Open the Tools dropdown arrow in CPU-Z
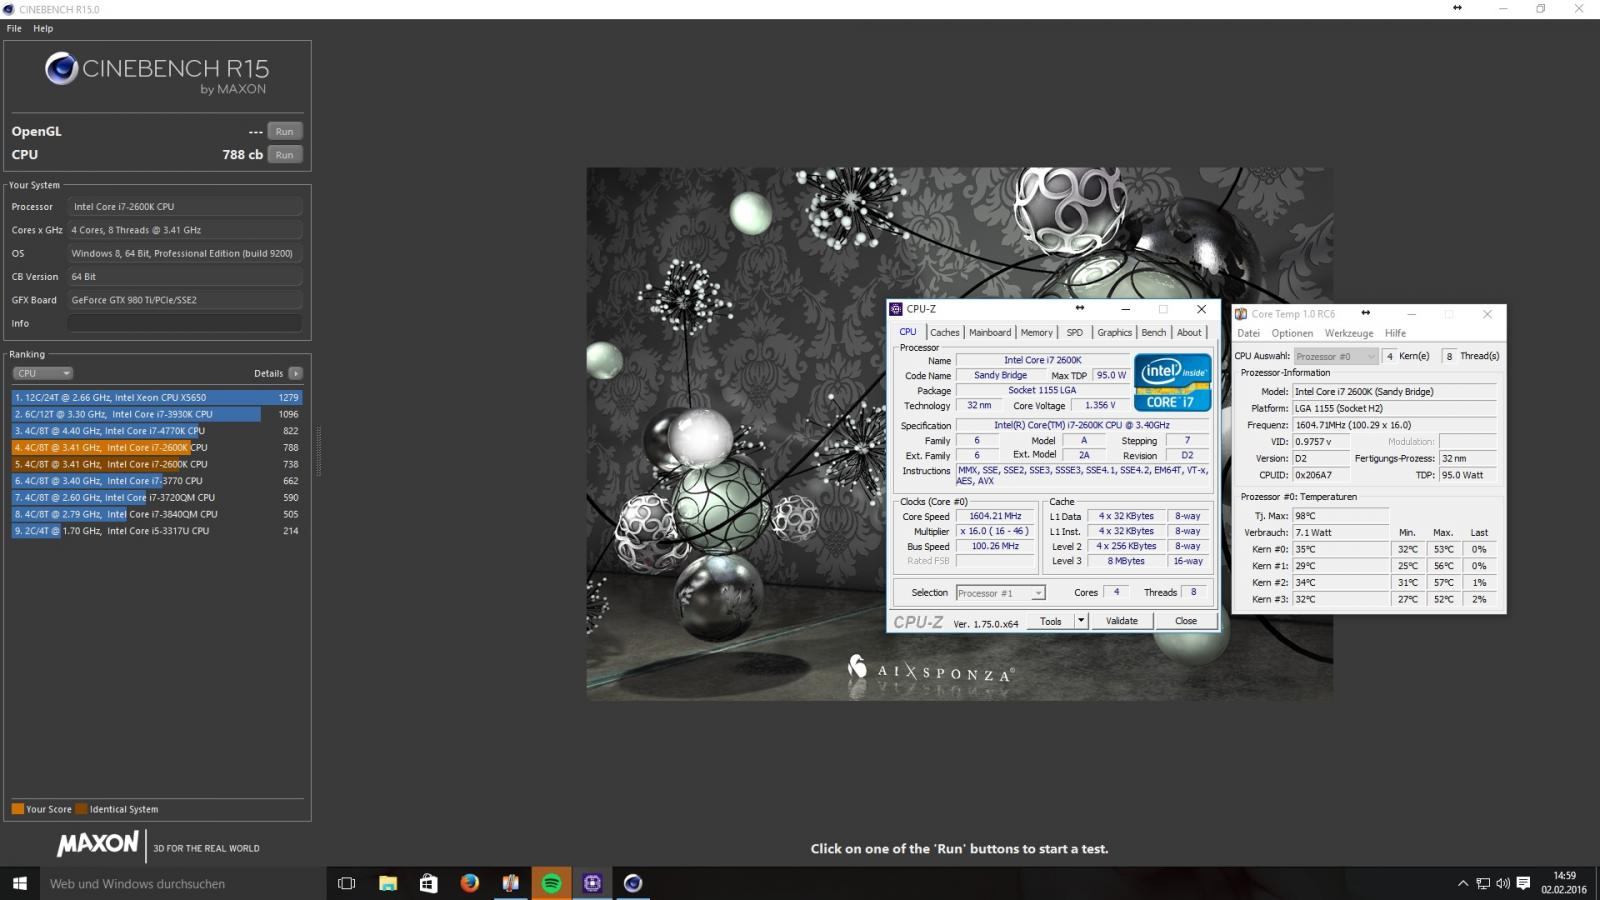 [1080, 621]
